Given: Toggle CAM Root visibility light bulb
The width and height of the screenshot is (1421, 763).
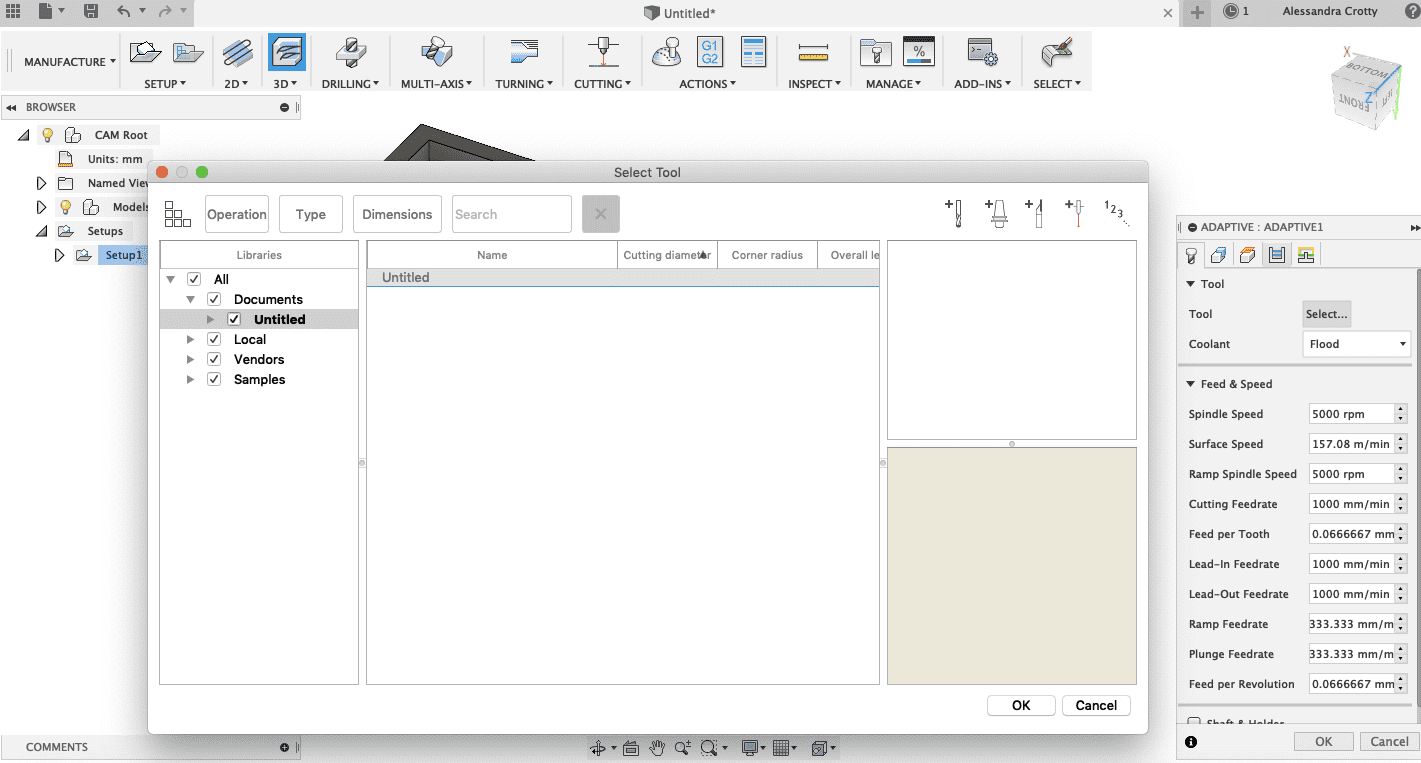Looking at the screenshot, I should pos(47,135).
